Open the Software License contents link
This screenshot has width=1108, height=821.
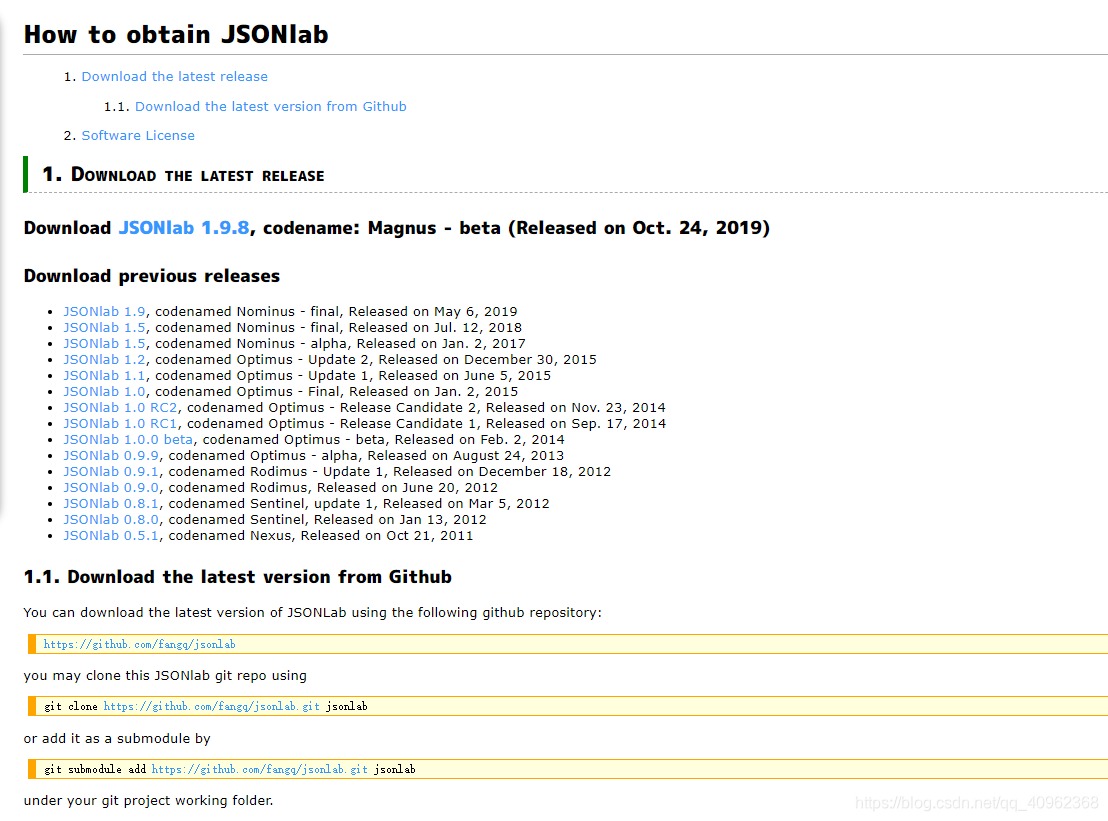coord(138,135)
